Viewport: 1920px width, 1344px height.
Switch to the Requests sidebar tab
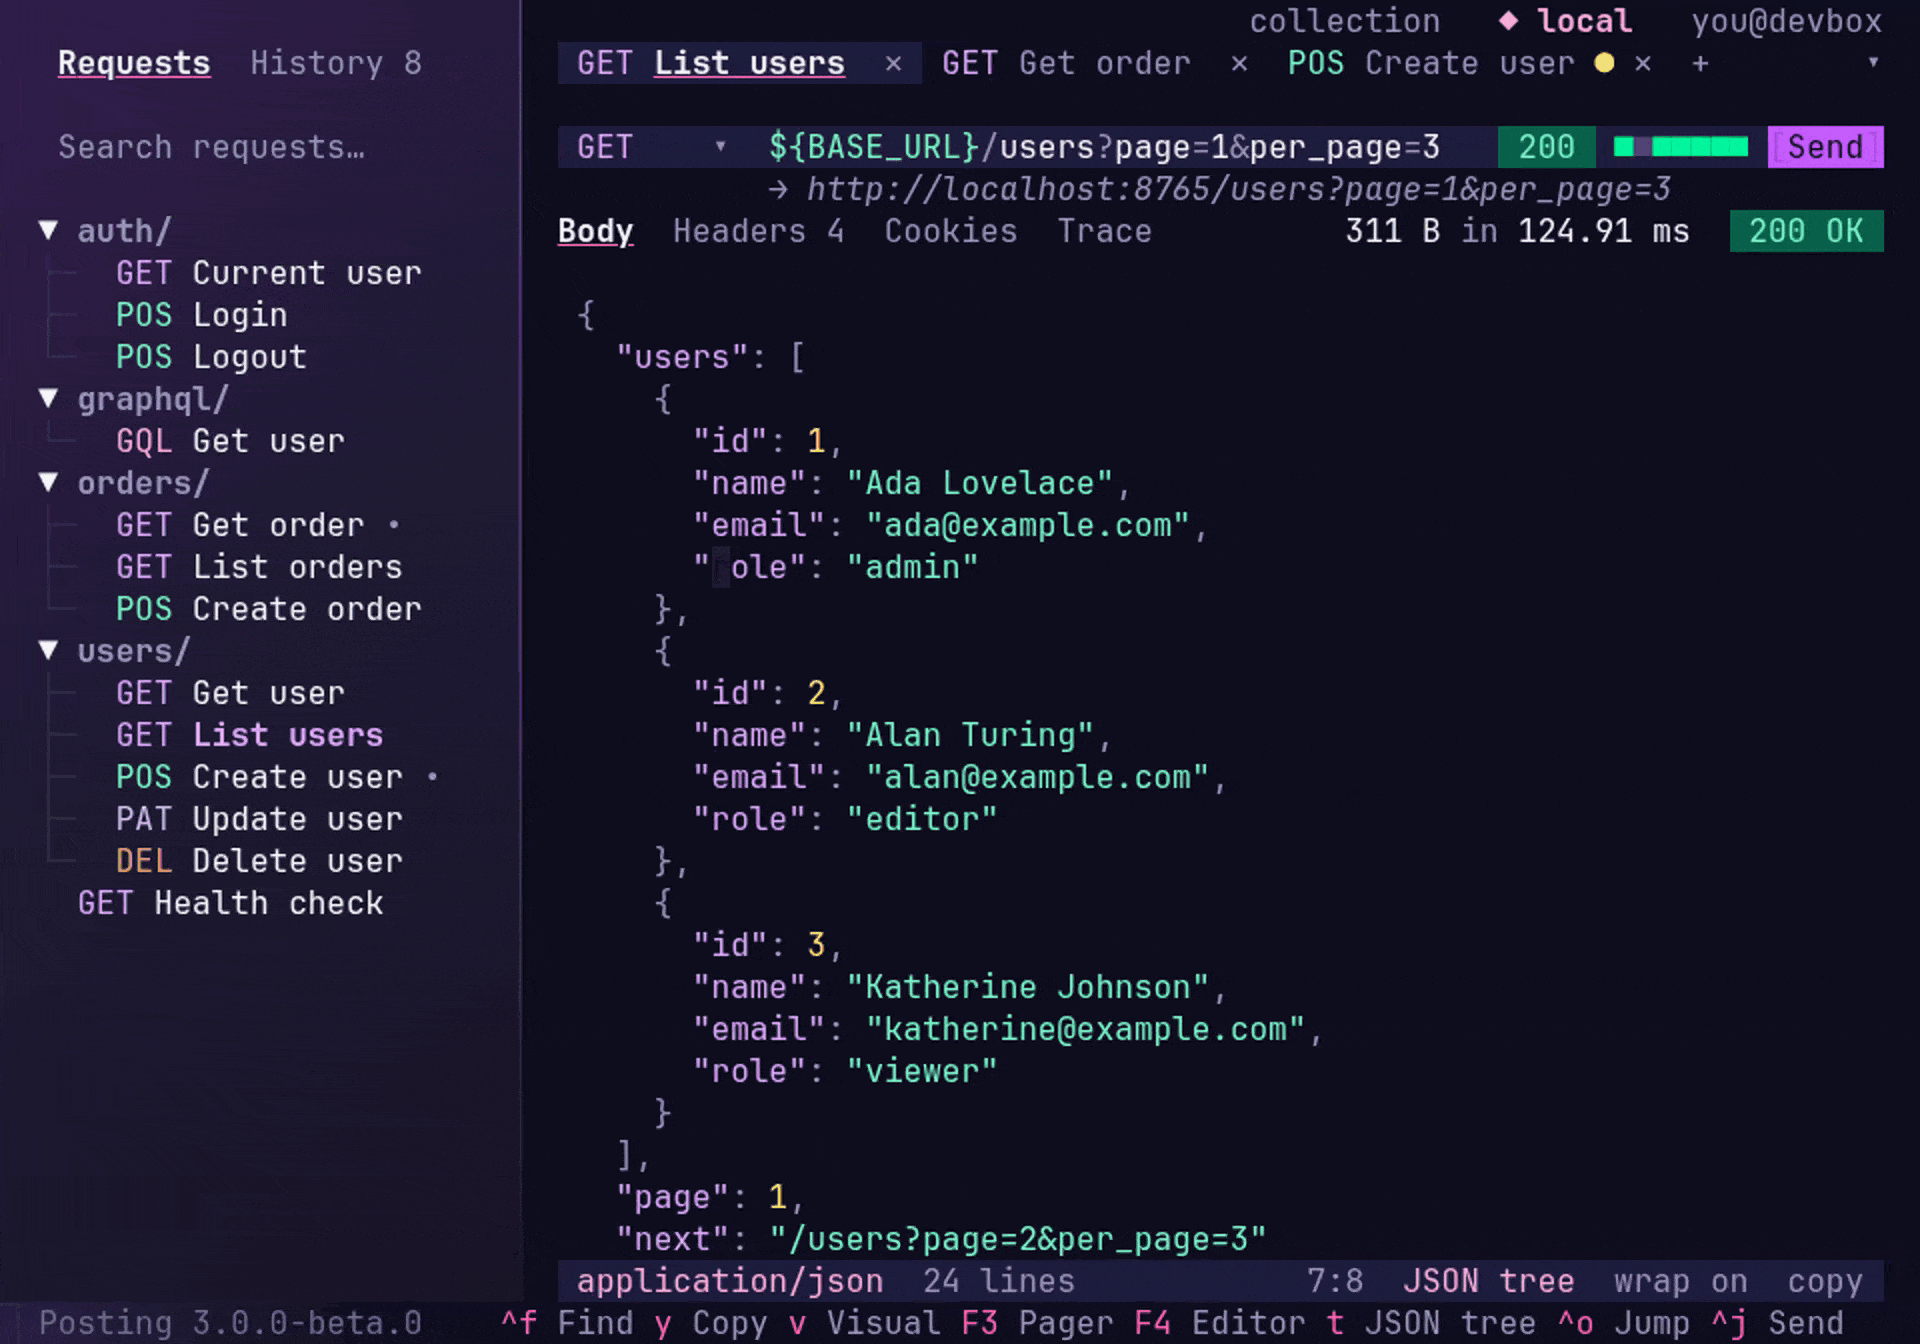tap(134, 63)
